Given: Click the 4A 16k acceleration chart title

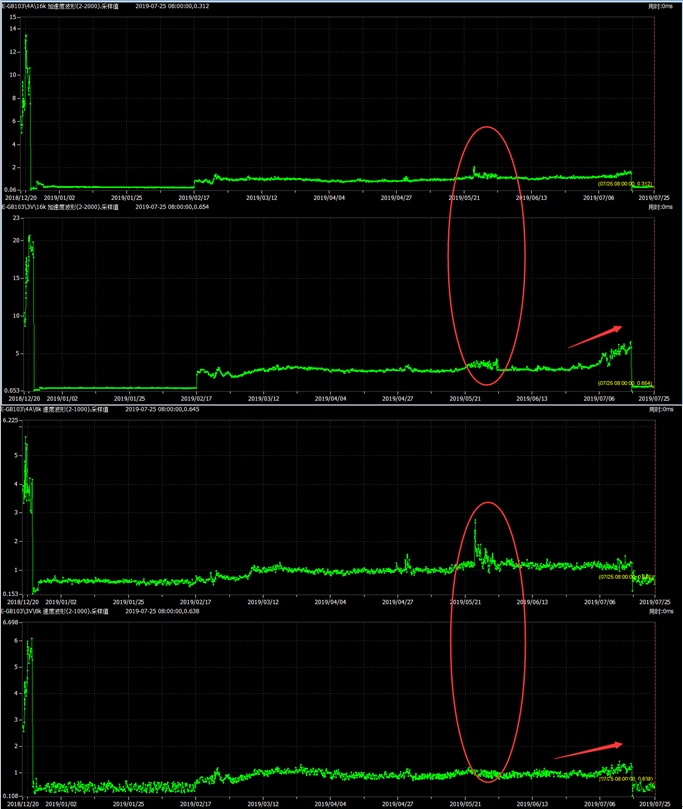Looking at the screenshot, I should coord(60,6).
